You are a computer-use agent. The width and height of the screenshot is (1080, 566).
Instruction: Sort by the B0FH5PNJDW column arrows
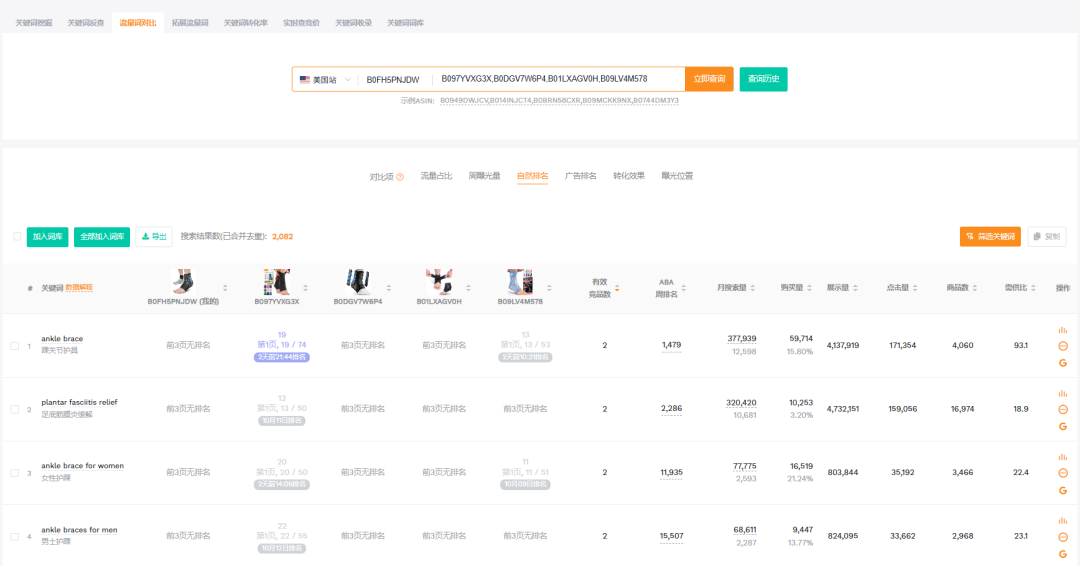225,288
